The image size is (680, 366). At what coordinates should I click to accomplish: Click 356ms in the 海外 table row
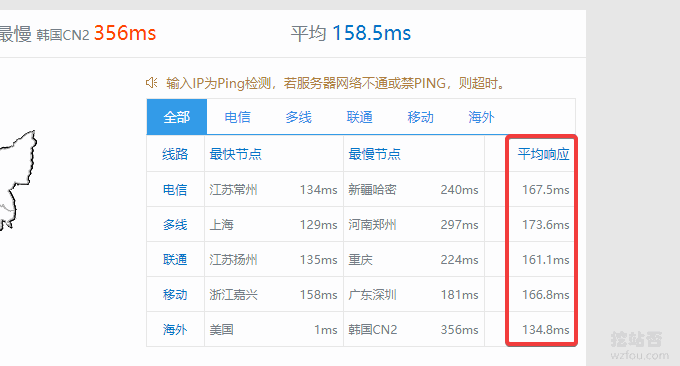click(x=459, y=330)
